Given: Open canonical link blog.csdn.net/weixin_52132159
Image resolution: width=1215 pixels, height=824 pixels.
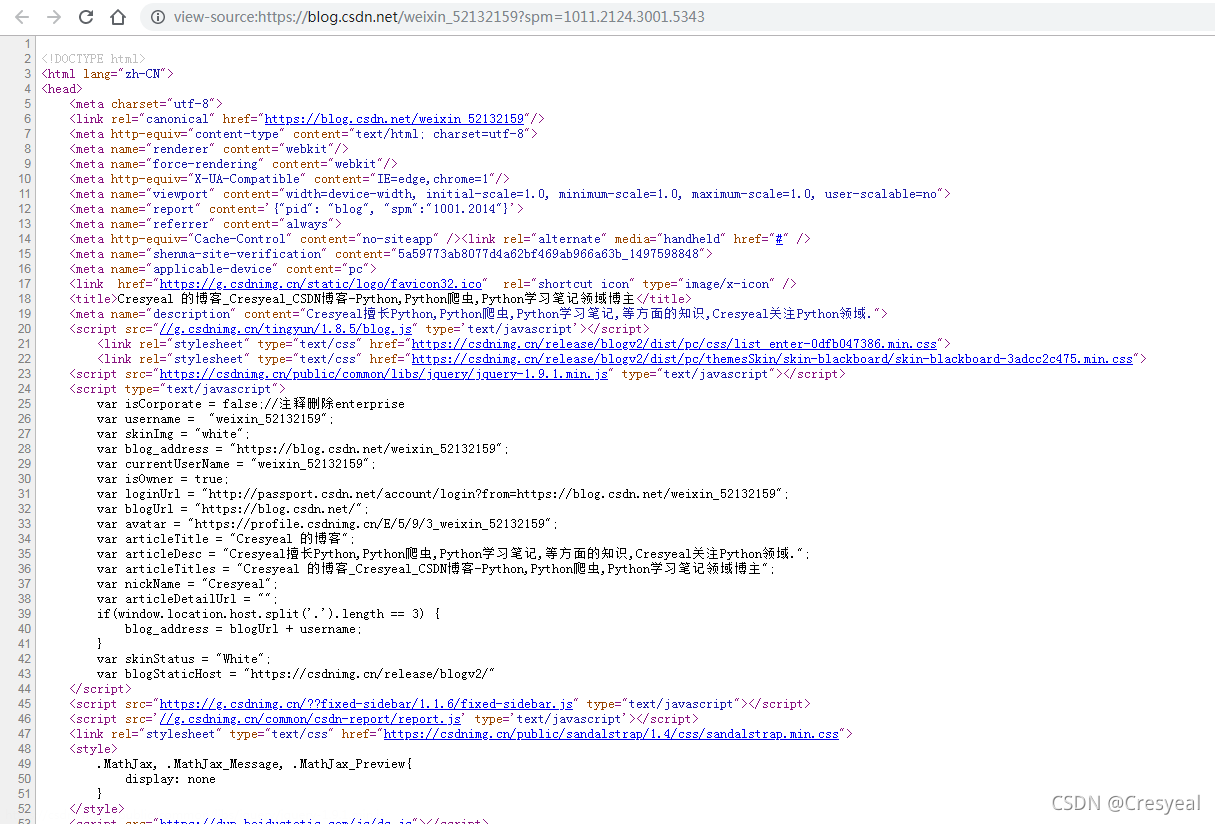Looking at the screenshot, I should pyautogui.click(x=394, y=119).
